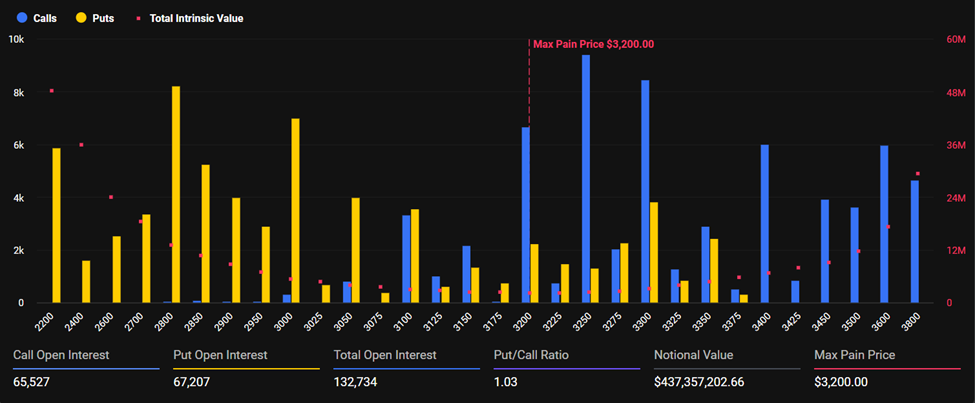Select the yellow put bar at strike 2800

(176, 195)
